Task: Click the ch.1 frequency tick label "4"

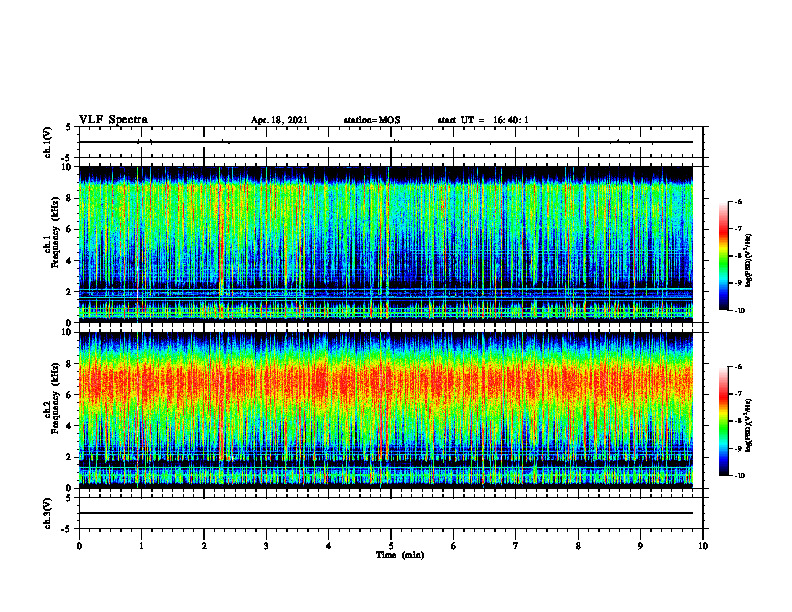Action: pos(70,261)
